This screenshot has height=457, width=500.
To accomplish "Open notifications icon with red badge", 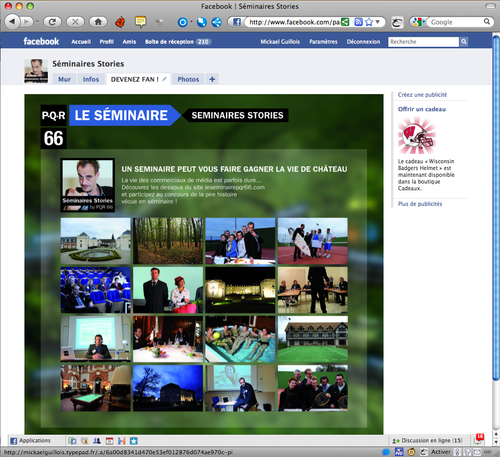I will pyautogui.click(x=479, y=439).
